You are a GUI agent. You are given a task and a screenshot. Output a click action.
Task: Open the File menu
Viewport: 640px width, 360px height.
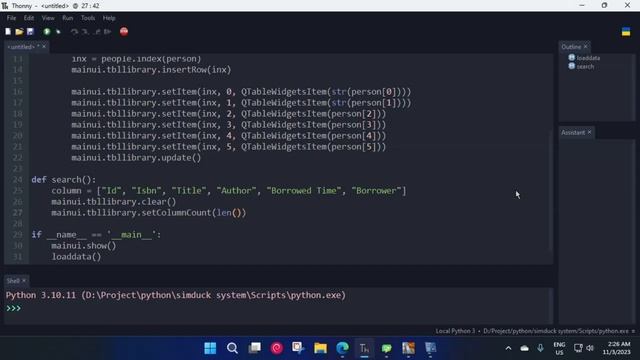[x=11, y=18]
